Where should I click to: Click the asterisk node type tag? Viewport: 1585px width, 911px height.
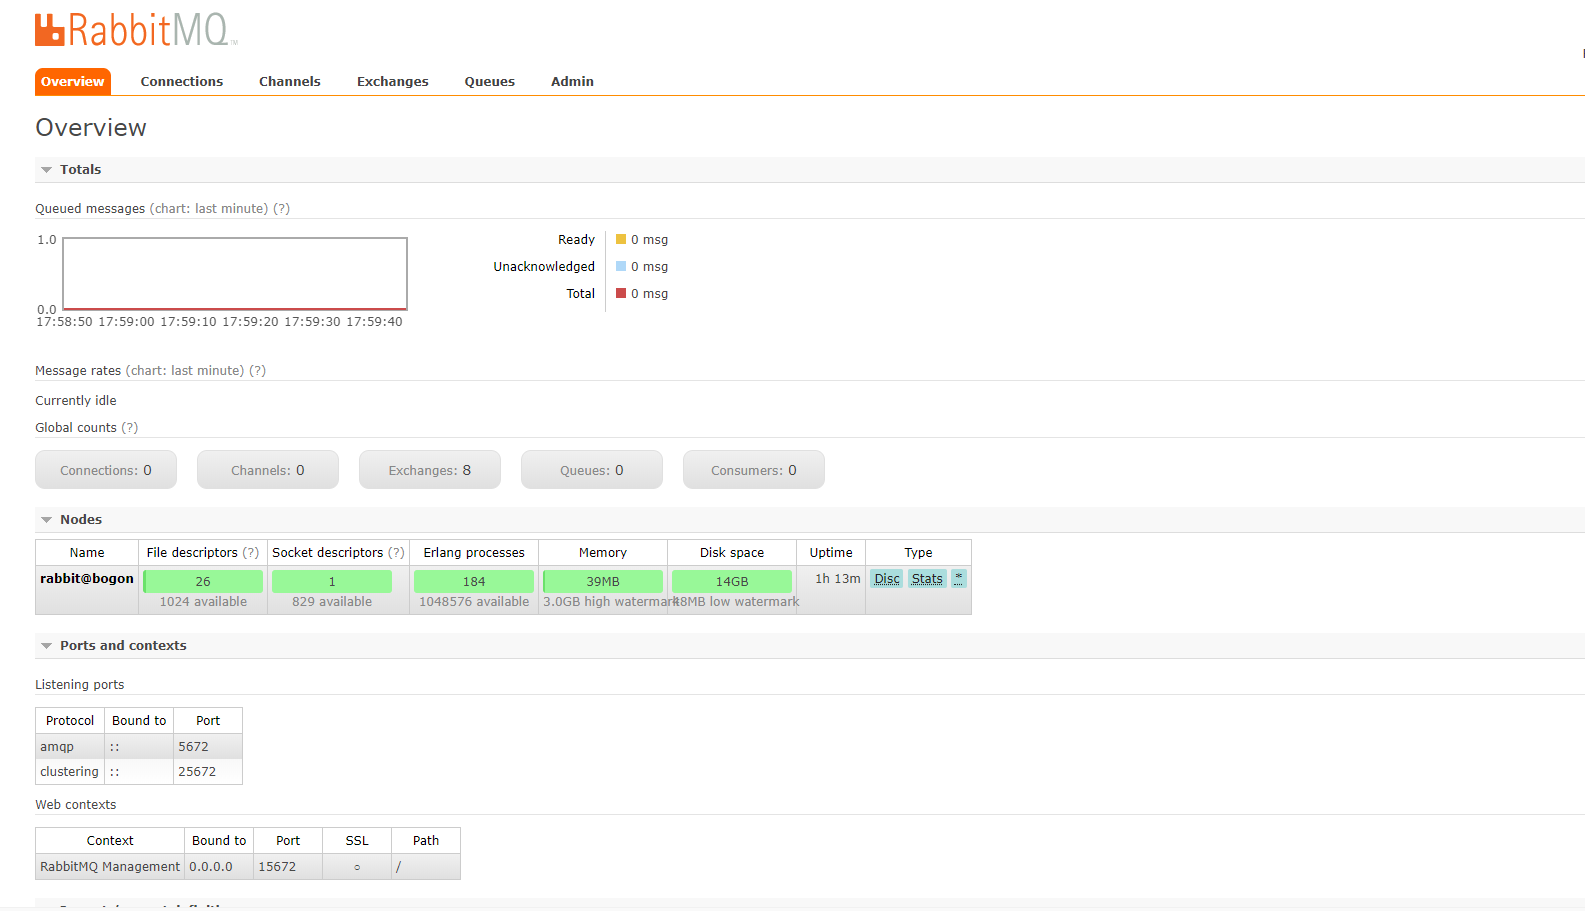959,579
